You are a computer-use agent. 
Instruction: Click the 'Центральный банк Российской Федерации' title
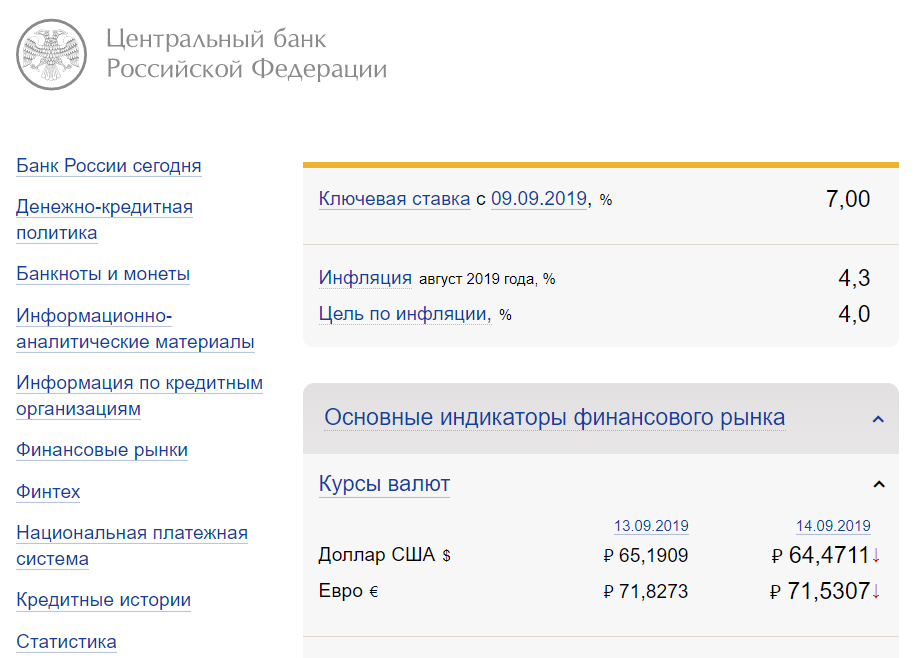(x=246, y=54)
